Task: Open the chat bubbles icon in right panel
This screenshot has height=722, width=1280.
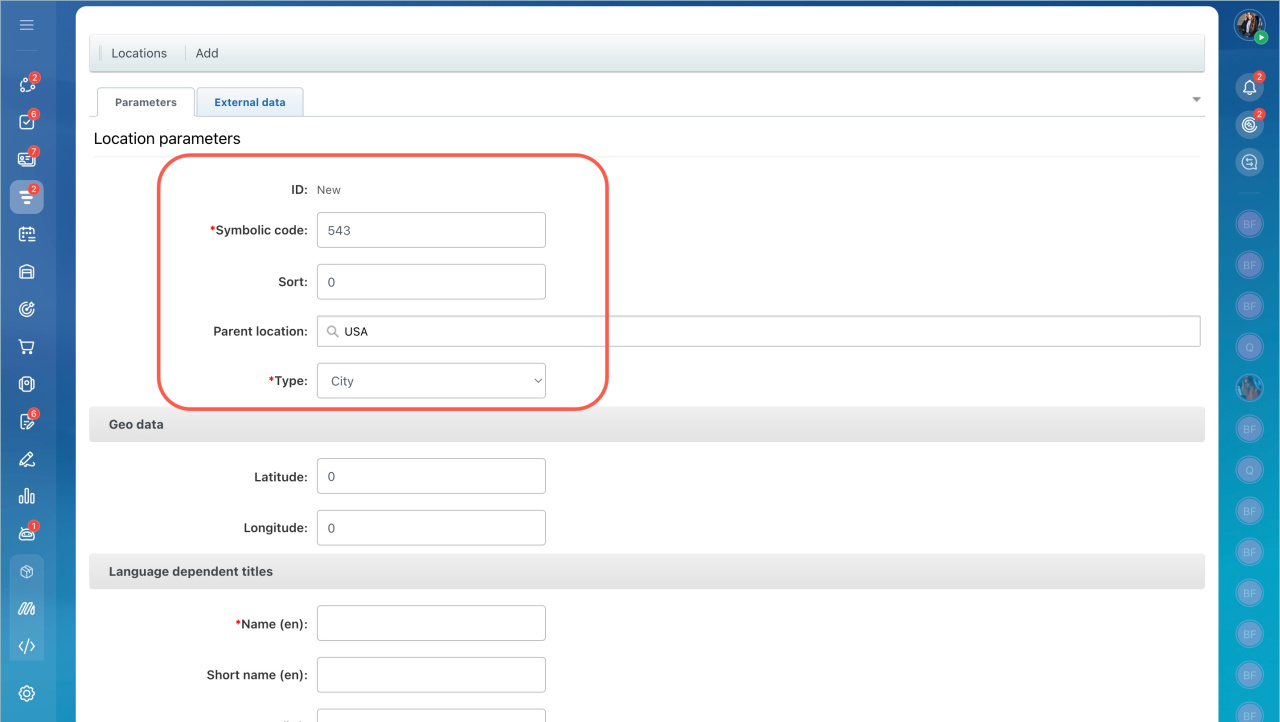Action: tap(1249, 162)
